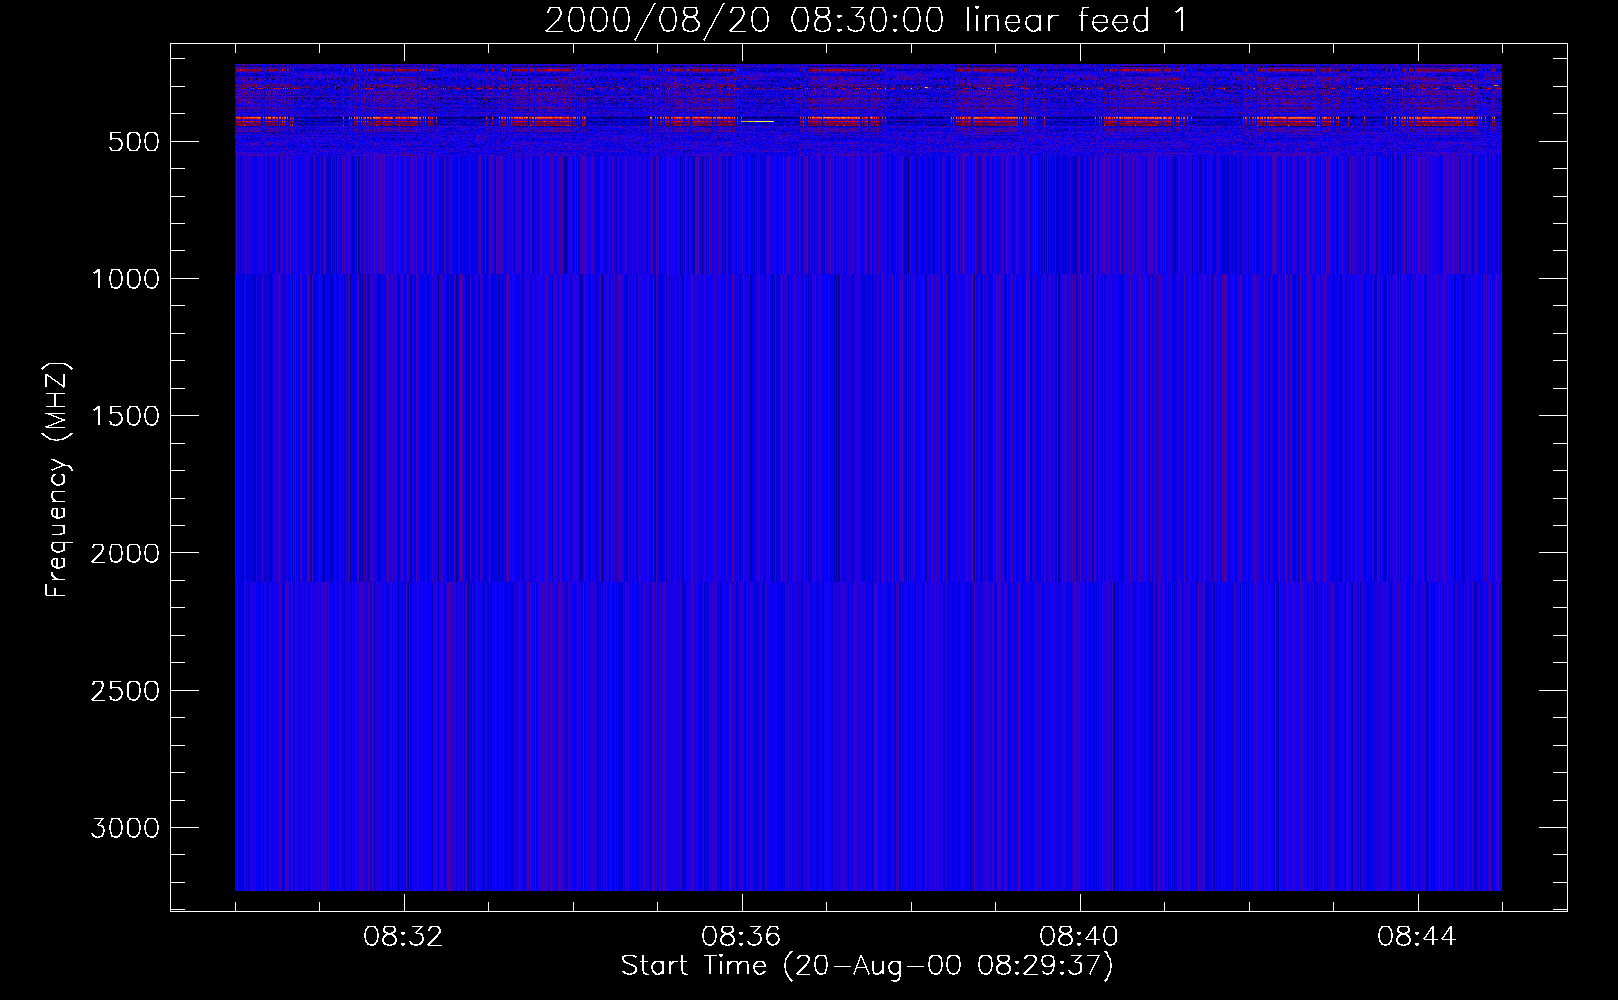Click the 1500 frequency tick label
This screenshot has height=1000, width=1618.
tap(125, 416)
